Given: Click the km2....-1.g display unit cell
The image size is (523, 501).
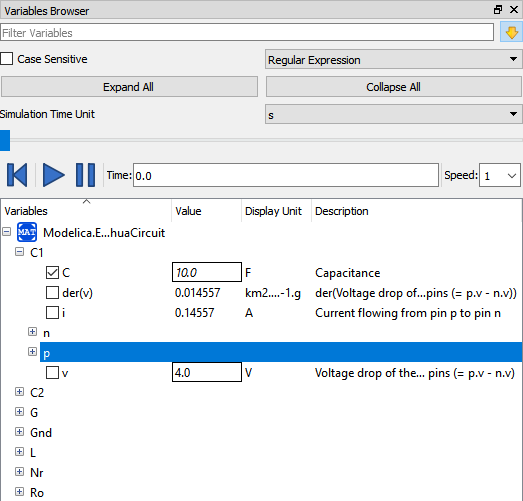Looking at the screenshot, I should (273, 293).
